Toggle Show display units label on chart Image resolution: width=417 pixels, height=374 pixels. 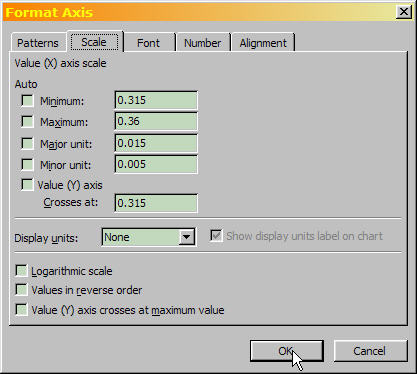(216, 236)
